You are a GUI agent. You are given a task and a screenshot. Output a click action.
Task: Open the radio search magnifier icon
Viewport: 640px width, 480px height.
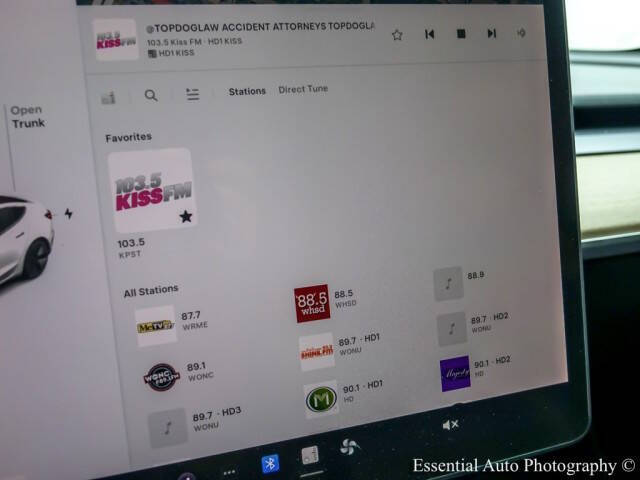[151, 96]
